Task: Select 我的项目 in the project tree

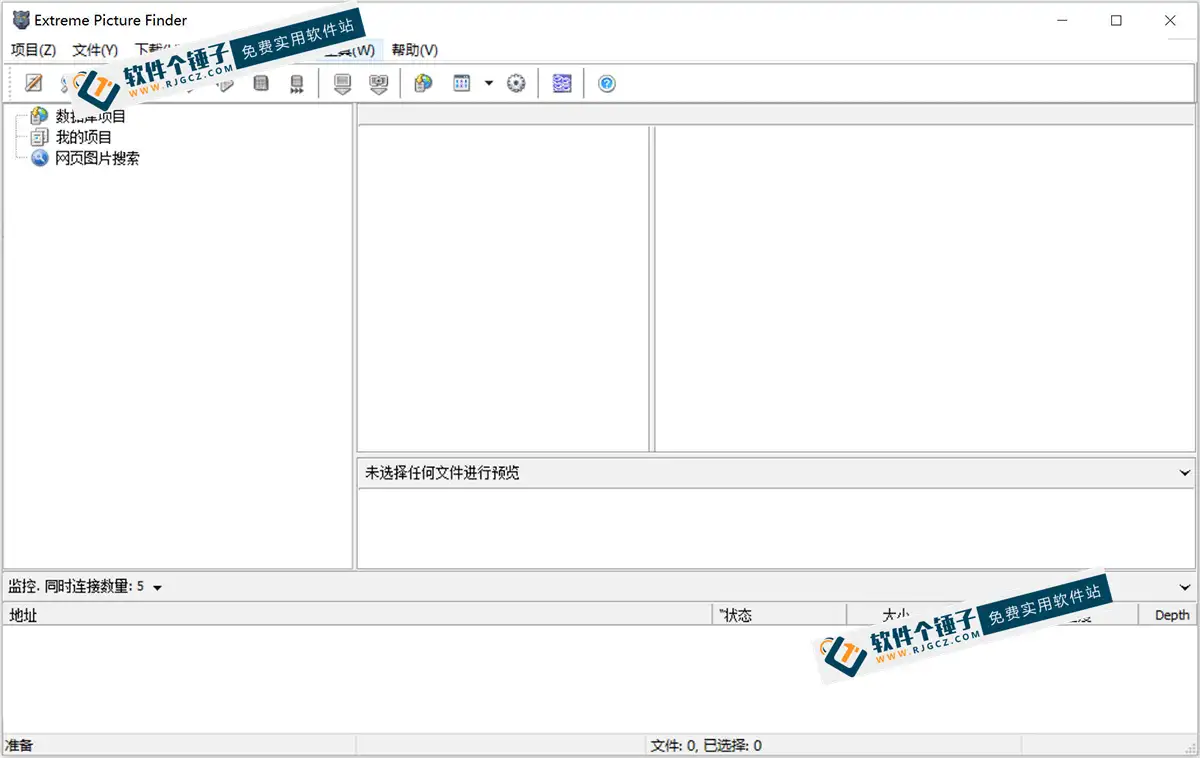Action: pos(84,137)
